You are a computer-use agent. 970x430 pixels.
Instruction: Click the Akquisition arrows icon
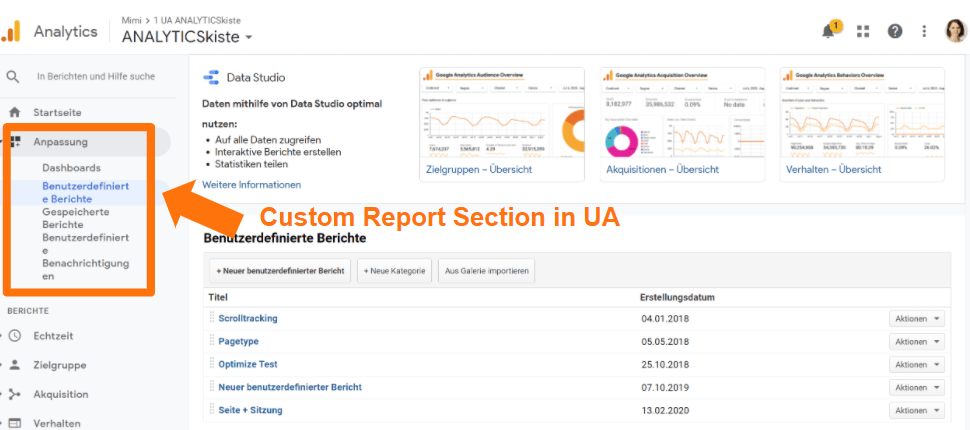tap(14, 394)
